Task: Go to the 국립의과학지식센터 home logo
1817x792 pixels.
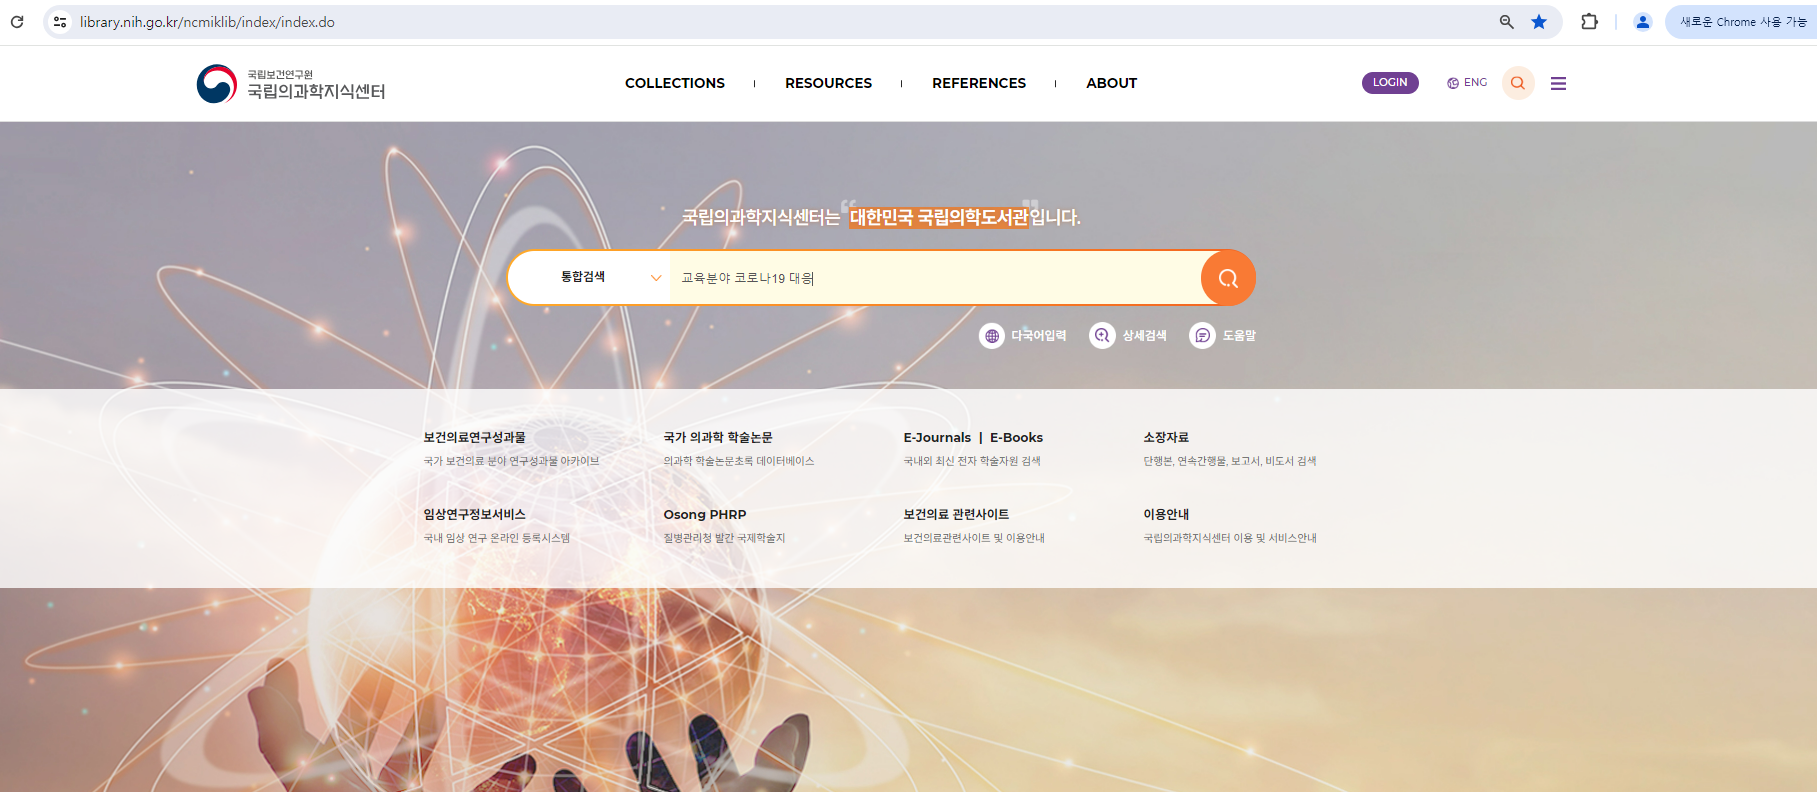Action: click(x=291, y=84)
